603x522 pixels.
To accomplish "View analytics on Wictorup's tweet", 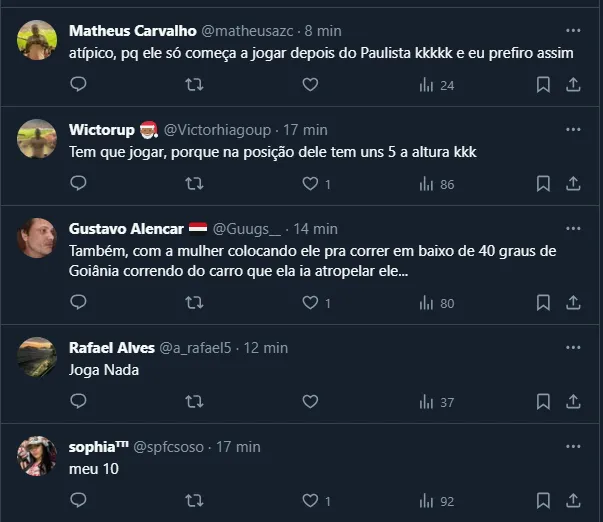I will [x=437, y=184].
